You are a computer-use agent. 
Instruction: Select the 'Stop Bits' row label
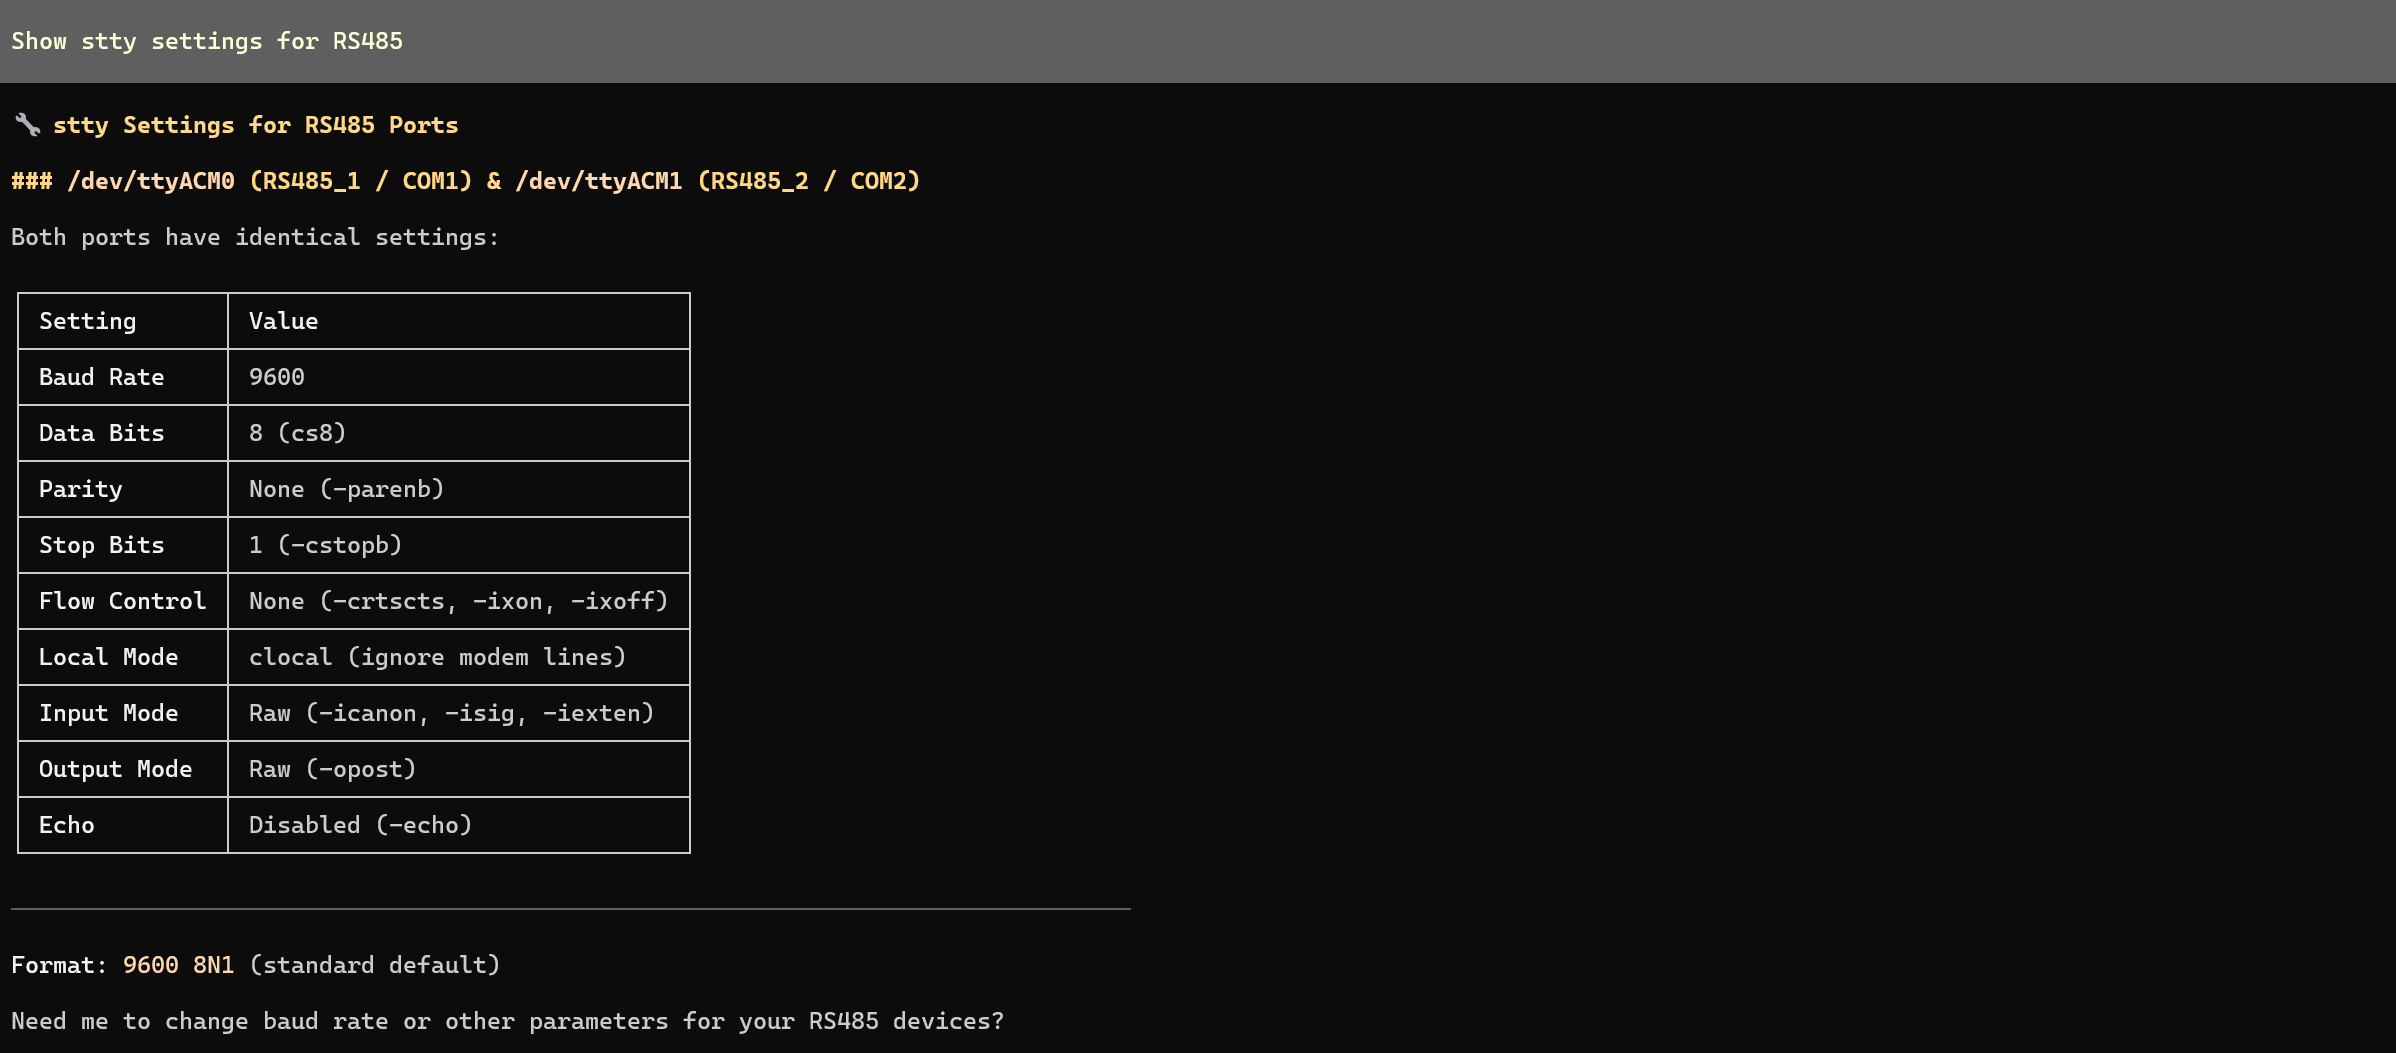101,545
